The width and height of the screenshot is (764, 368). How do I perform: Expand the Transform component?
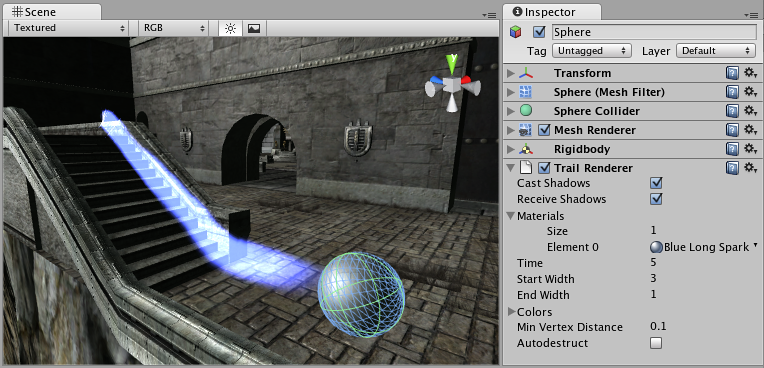click(511, 73)
